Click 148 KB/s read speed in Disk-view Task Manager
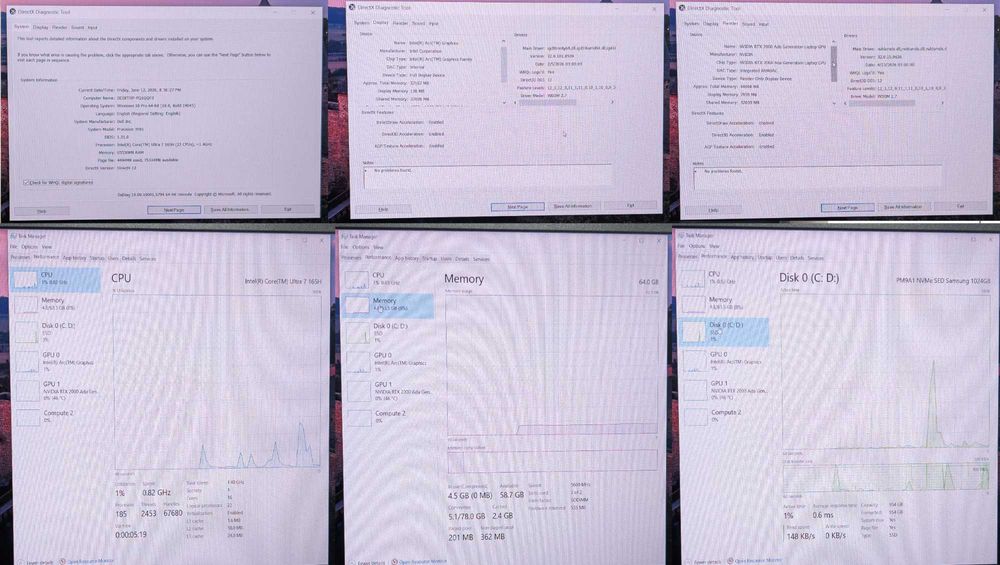The height and width of the screenshot is (565, 1000). click(800, 536)
